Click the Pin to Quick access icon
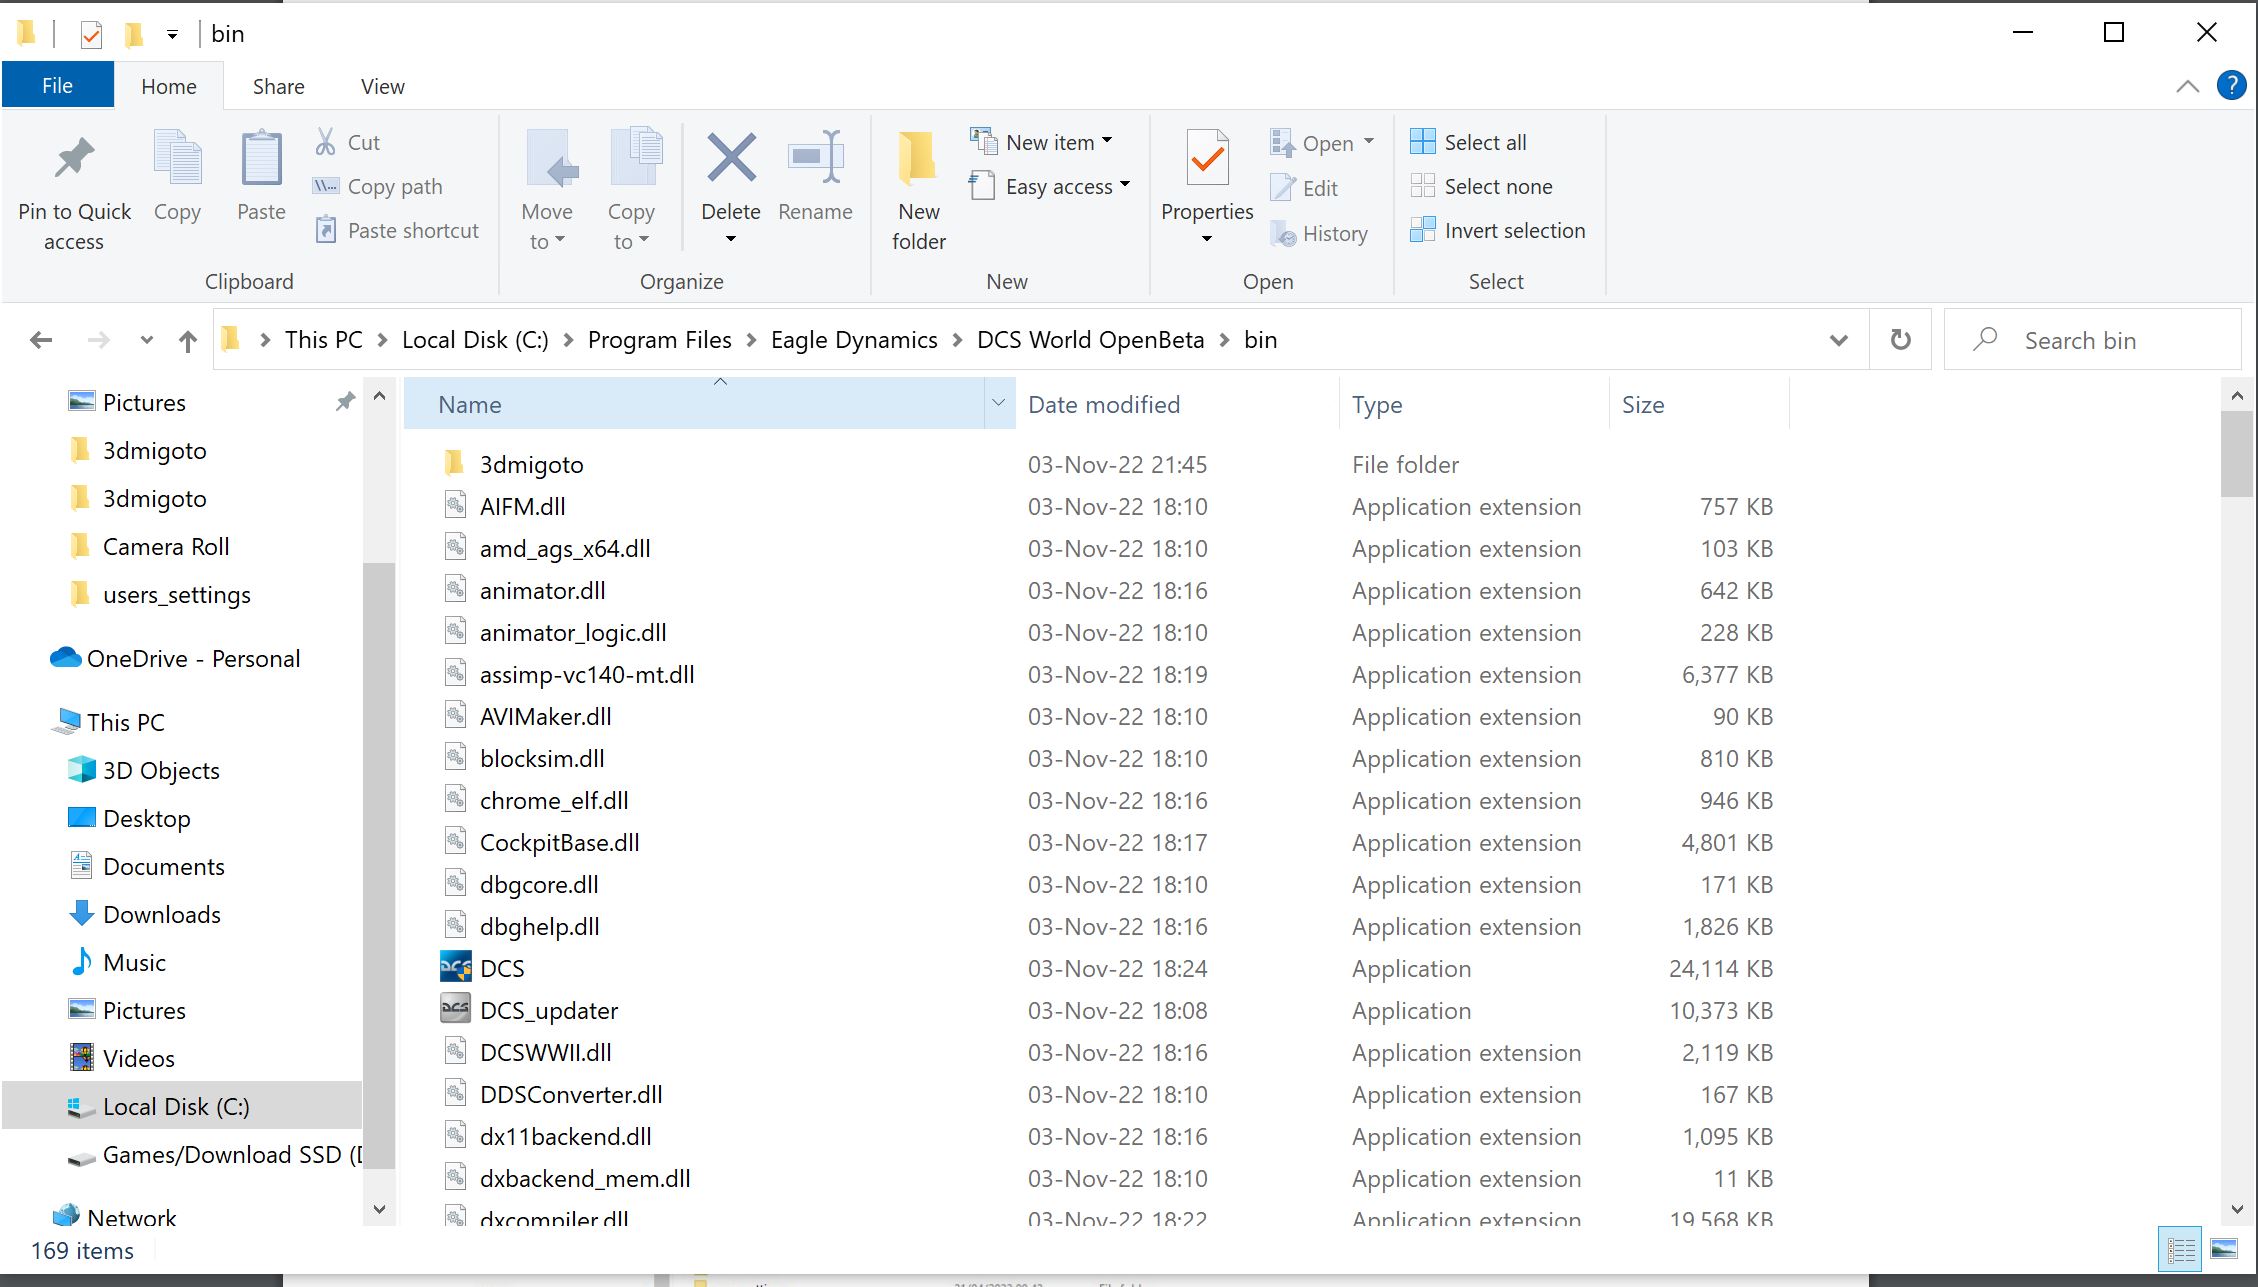2258x1287 pixels. coord(74,158)
